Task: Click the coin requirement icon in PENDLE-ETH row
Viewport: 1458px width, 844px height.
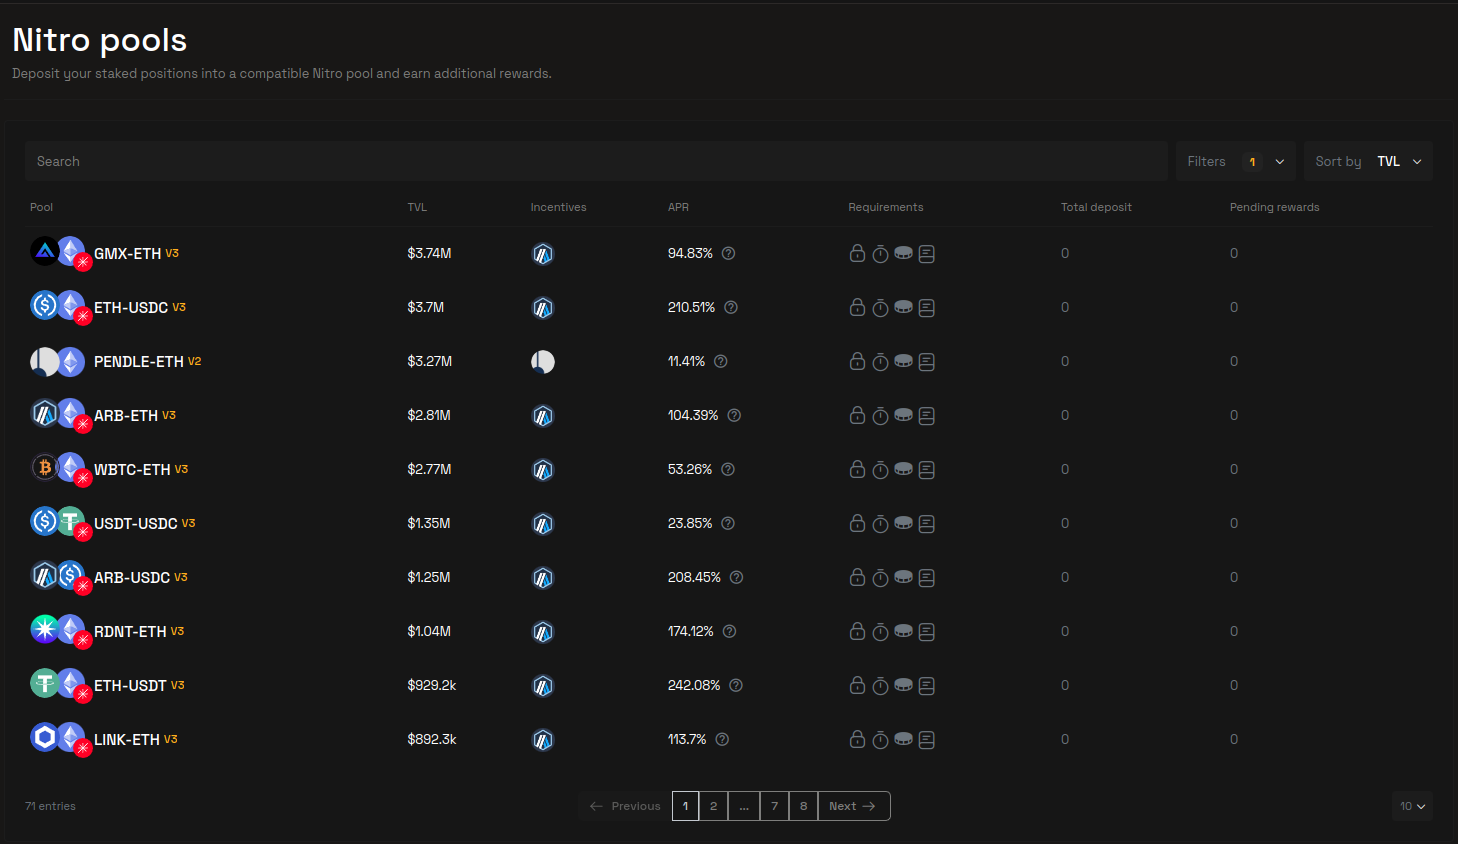Action: pos(903,361)
